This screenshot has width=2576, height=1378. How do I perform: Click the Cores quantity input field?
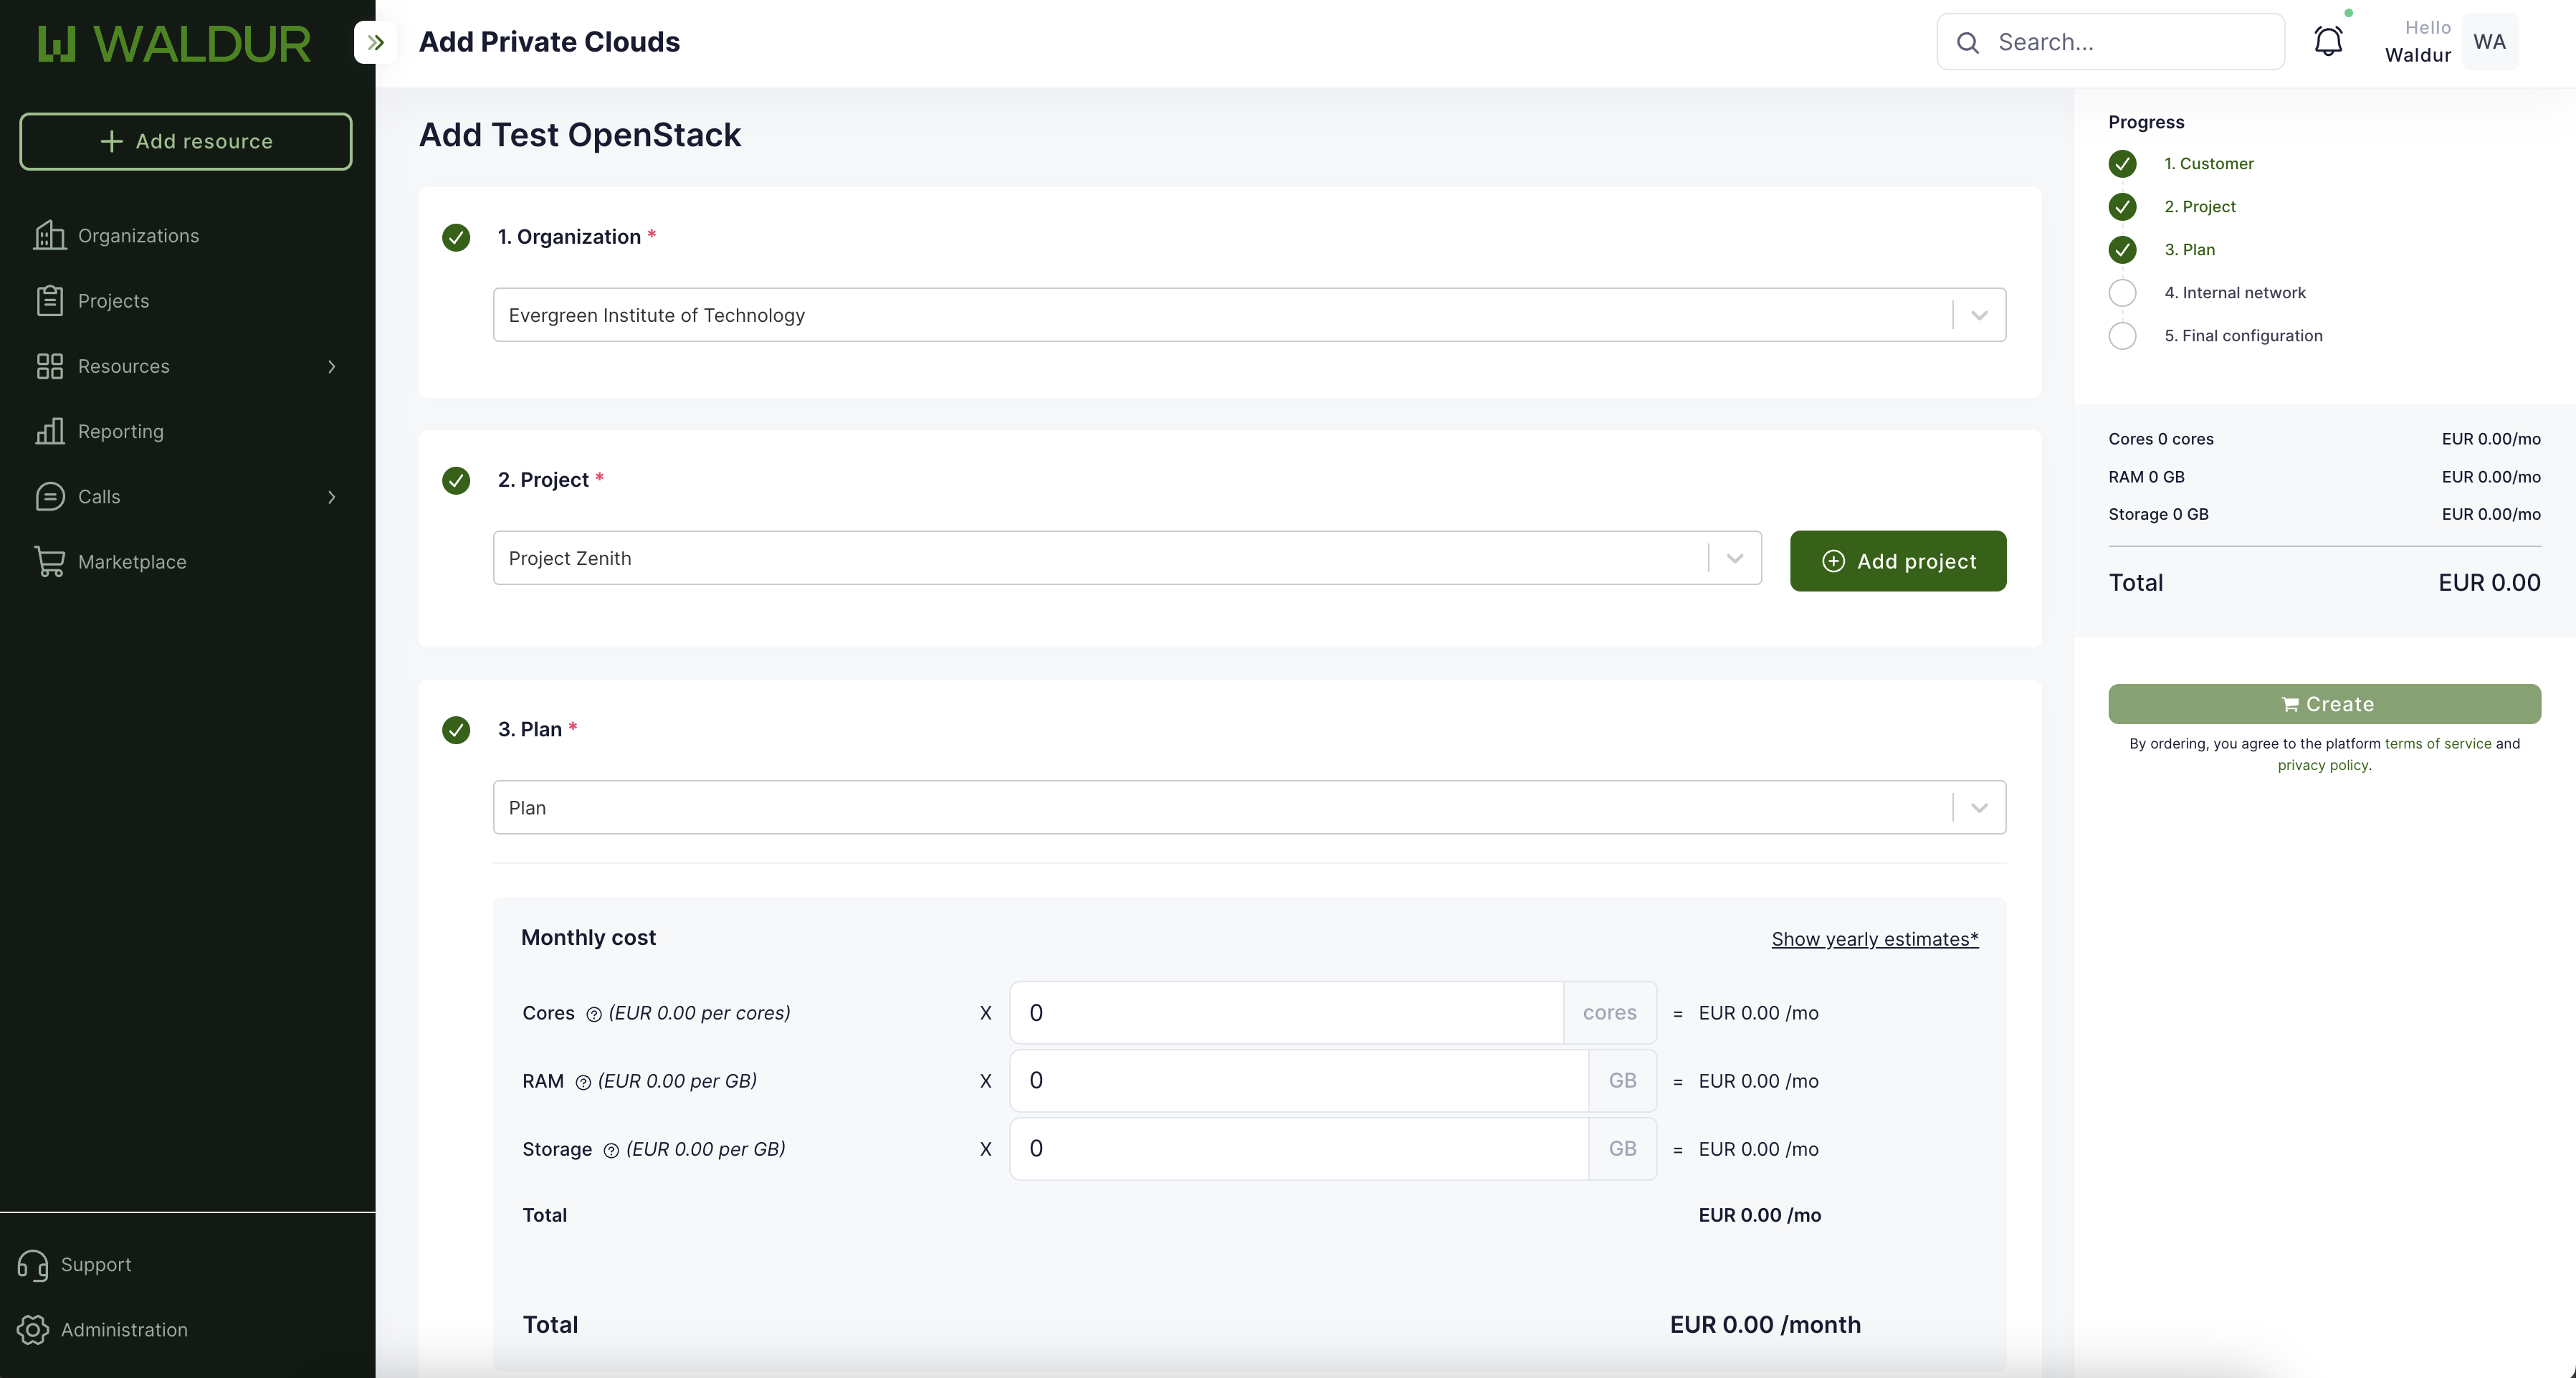[x=1285, y=1013]
